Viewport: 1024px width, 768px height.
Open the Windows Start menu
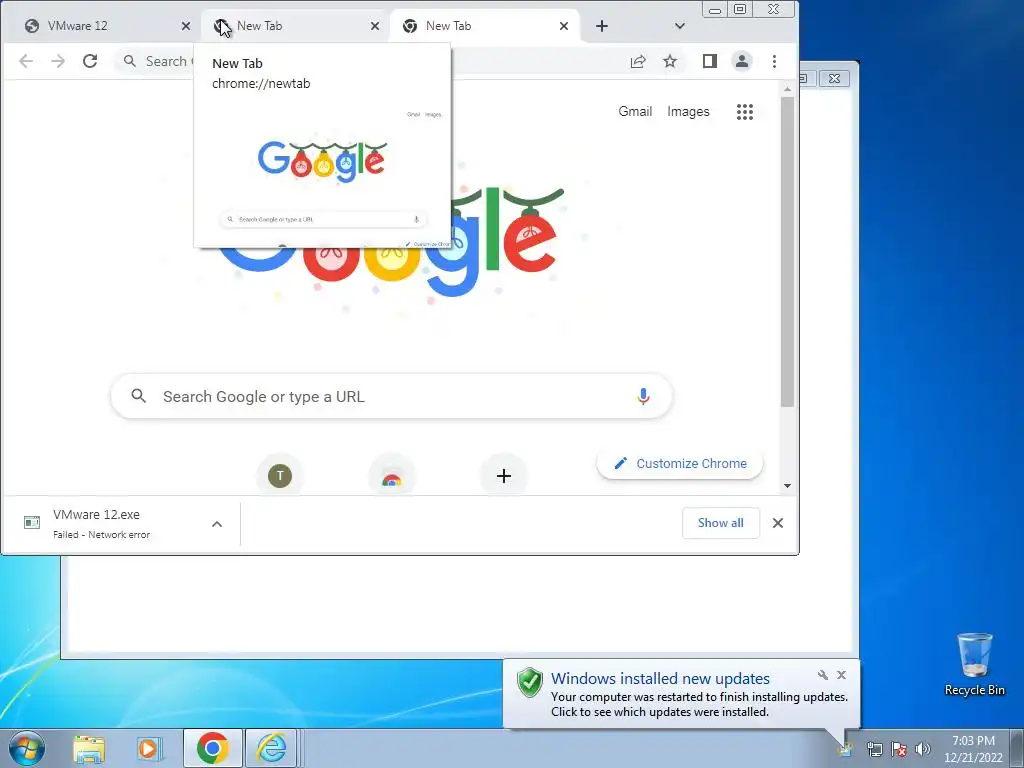[x=27, y=748]
